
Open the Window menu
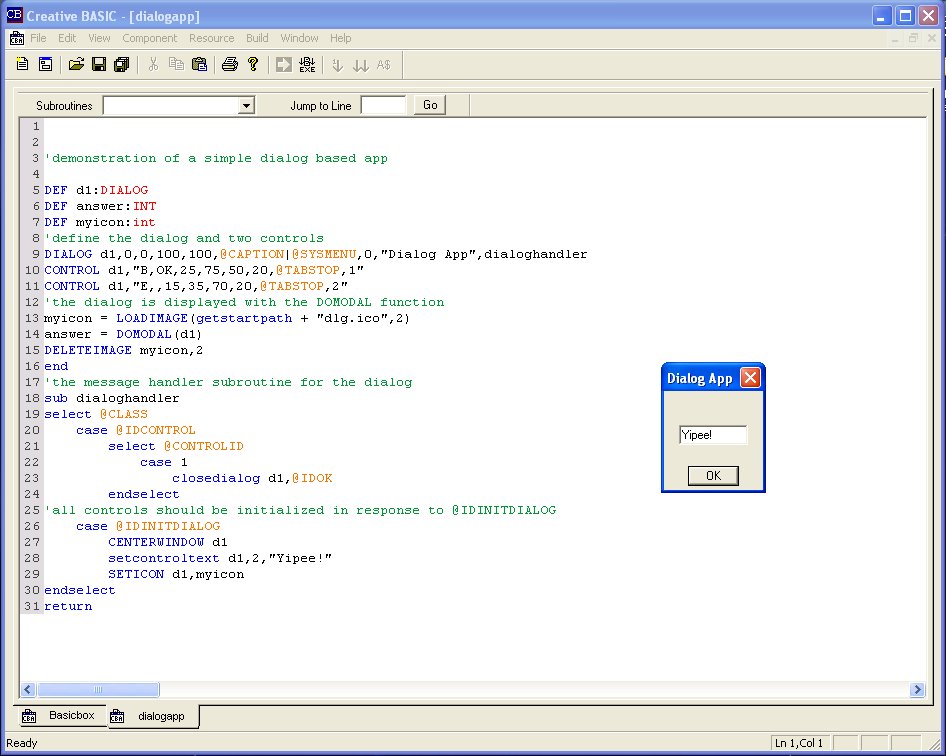click(299, 38)
